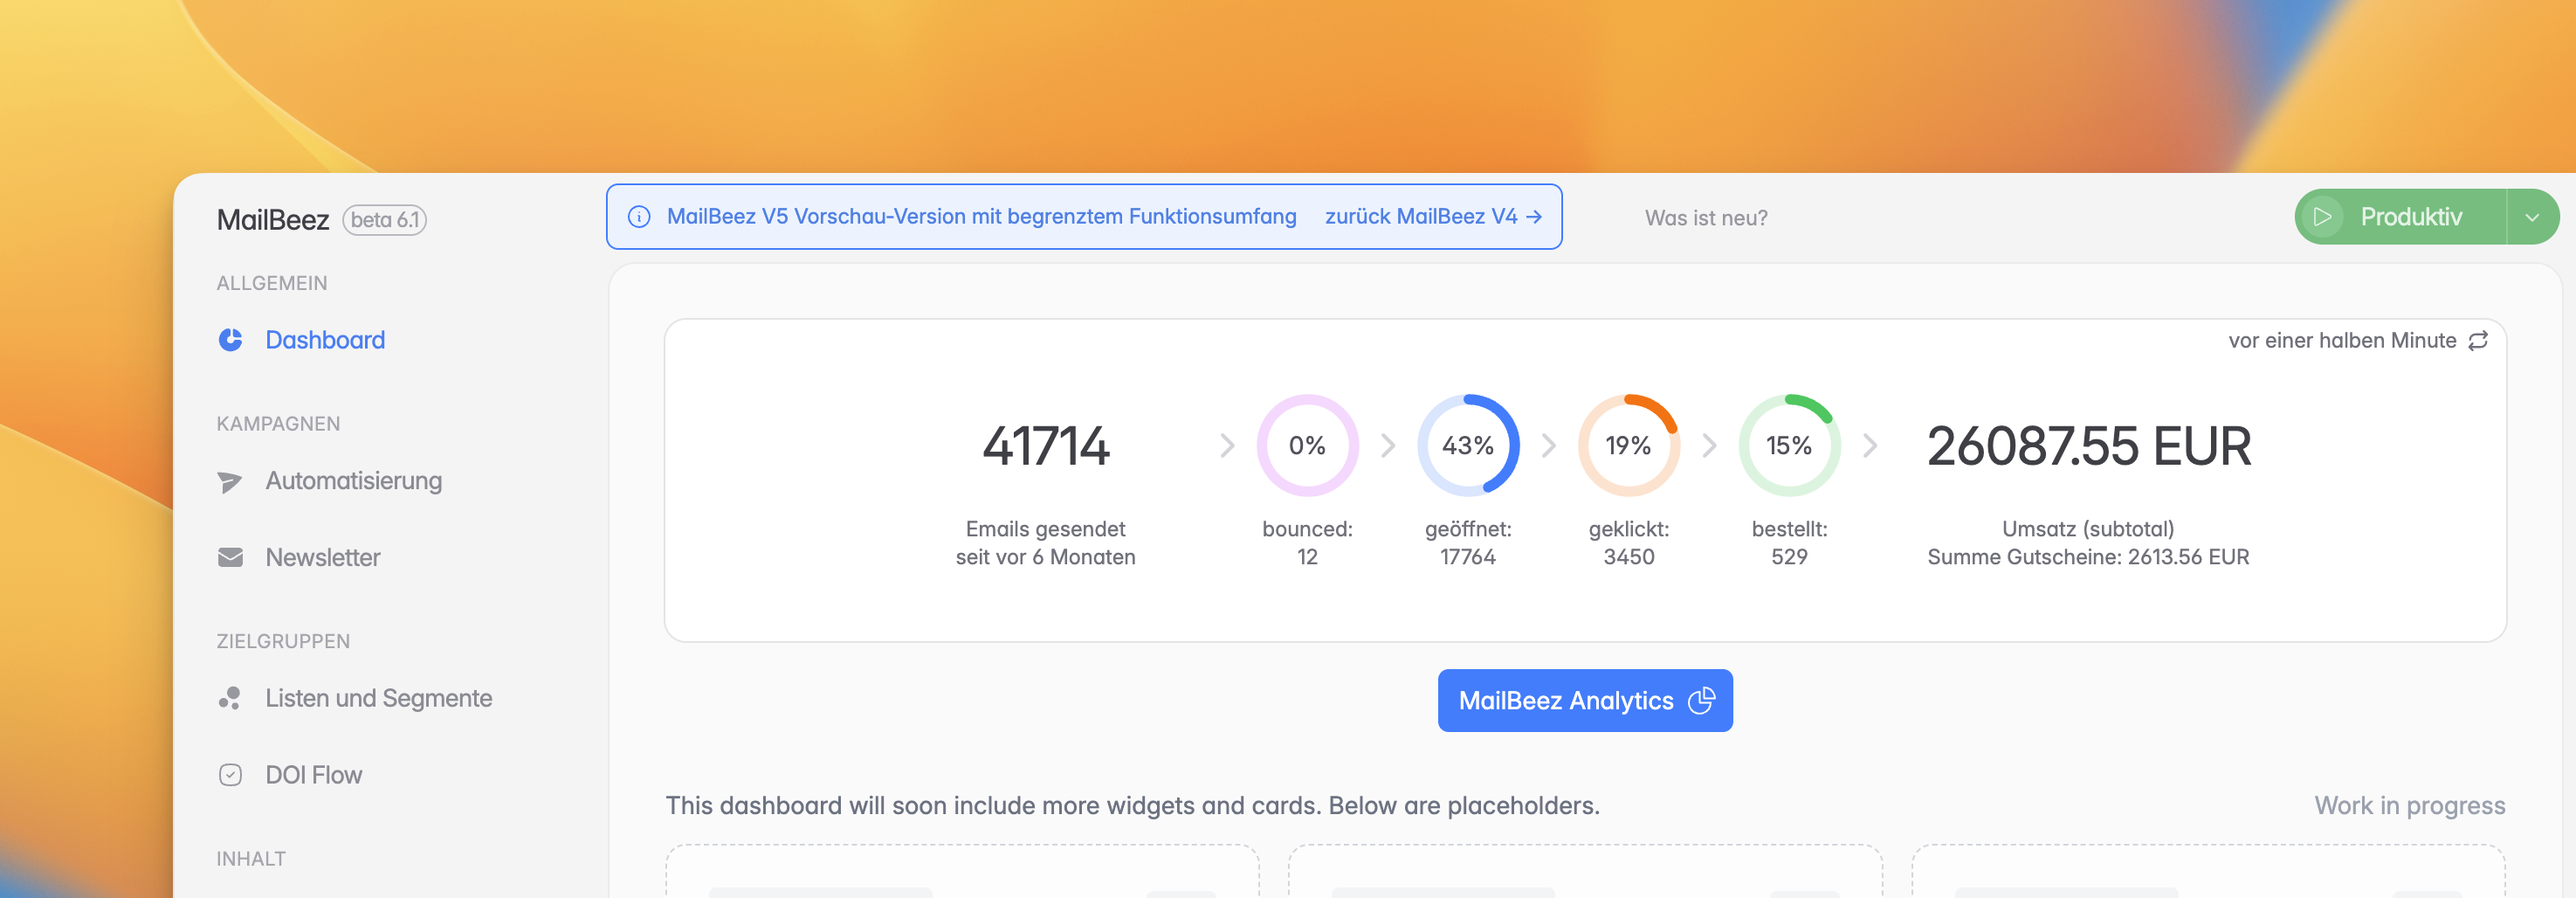2576x898 pixels.
Task: Toggle the Produktiv mode button
Action: (x=2410, y=217)
